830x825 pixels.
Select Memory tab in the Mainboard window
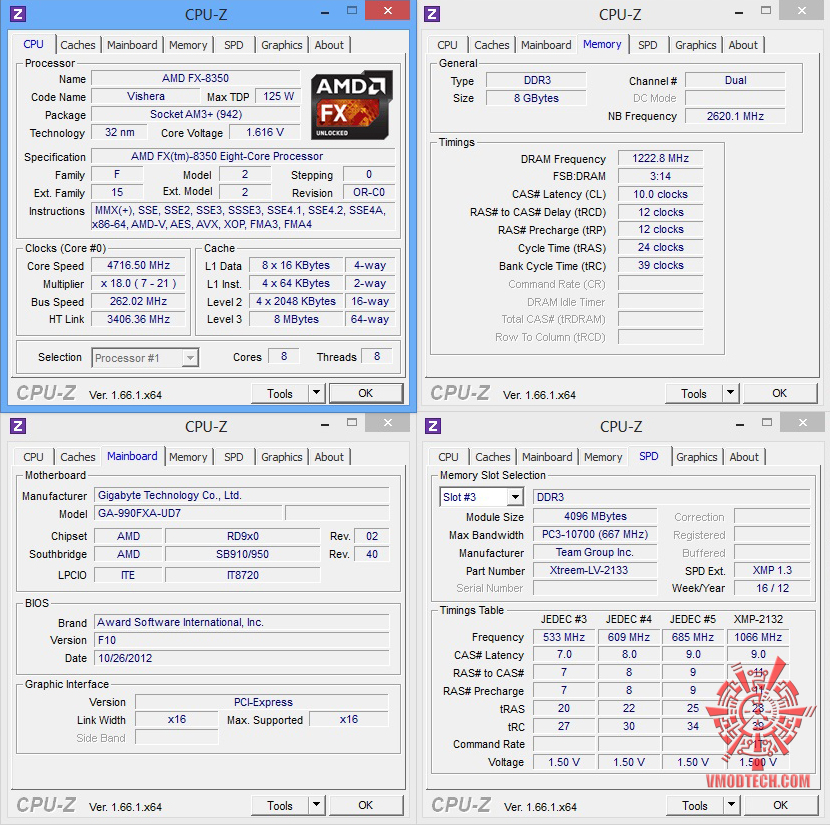coord(188,457)
